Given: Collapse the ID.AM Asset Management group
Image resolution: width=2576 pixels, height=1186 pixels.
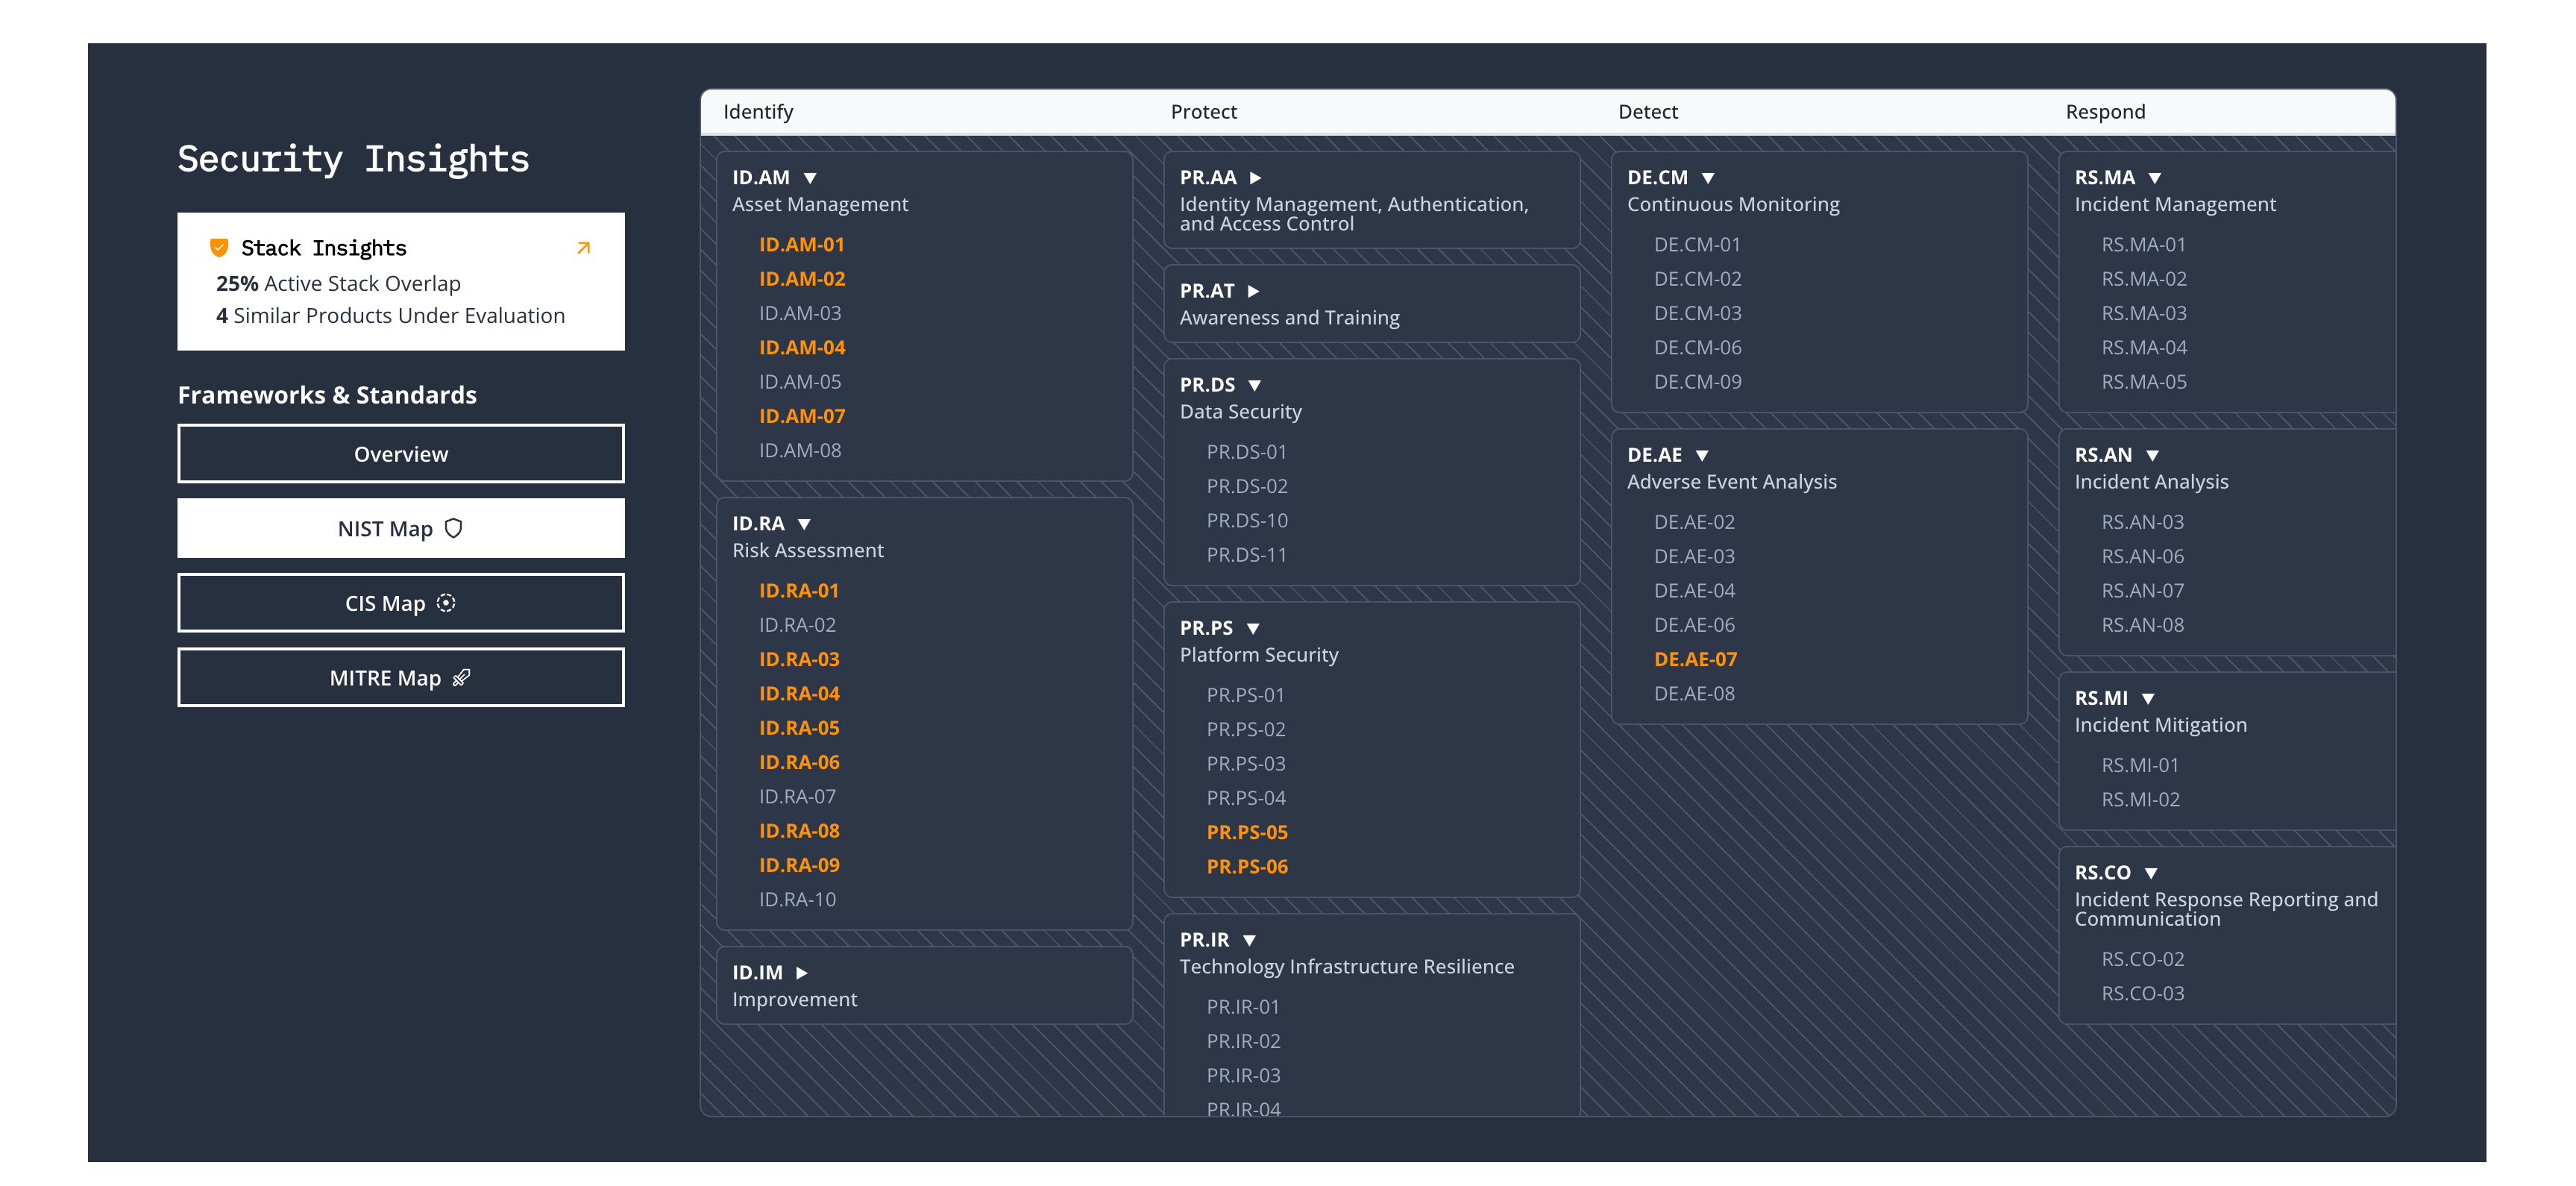Looking at the screenshot, I should (810, 178).
